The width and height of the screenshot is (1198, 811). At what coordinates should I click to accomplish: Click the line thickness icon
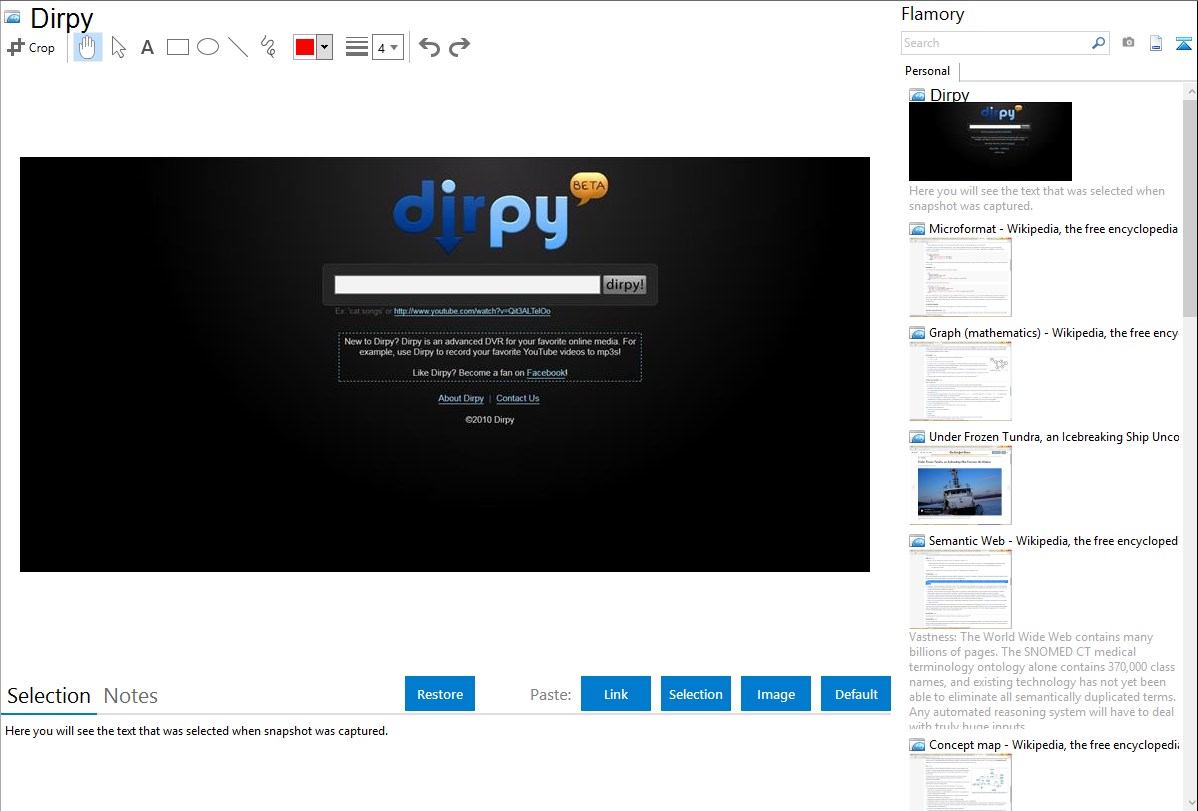pyautogui.click(x=357, y=47)
